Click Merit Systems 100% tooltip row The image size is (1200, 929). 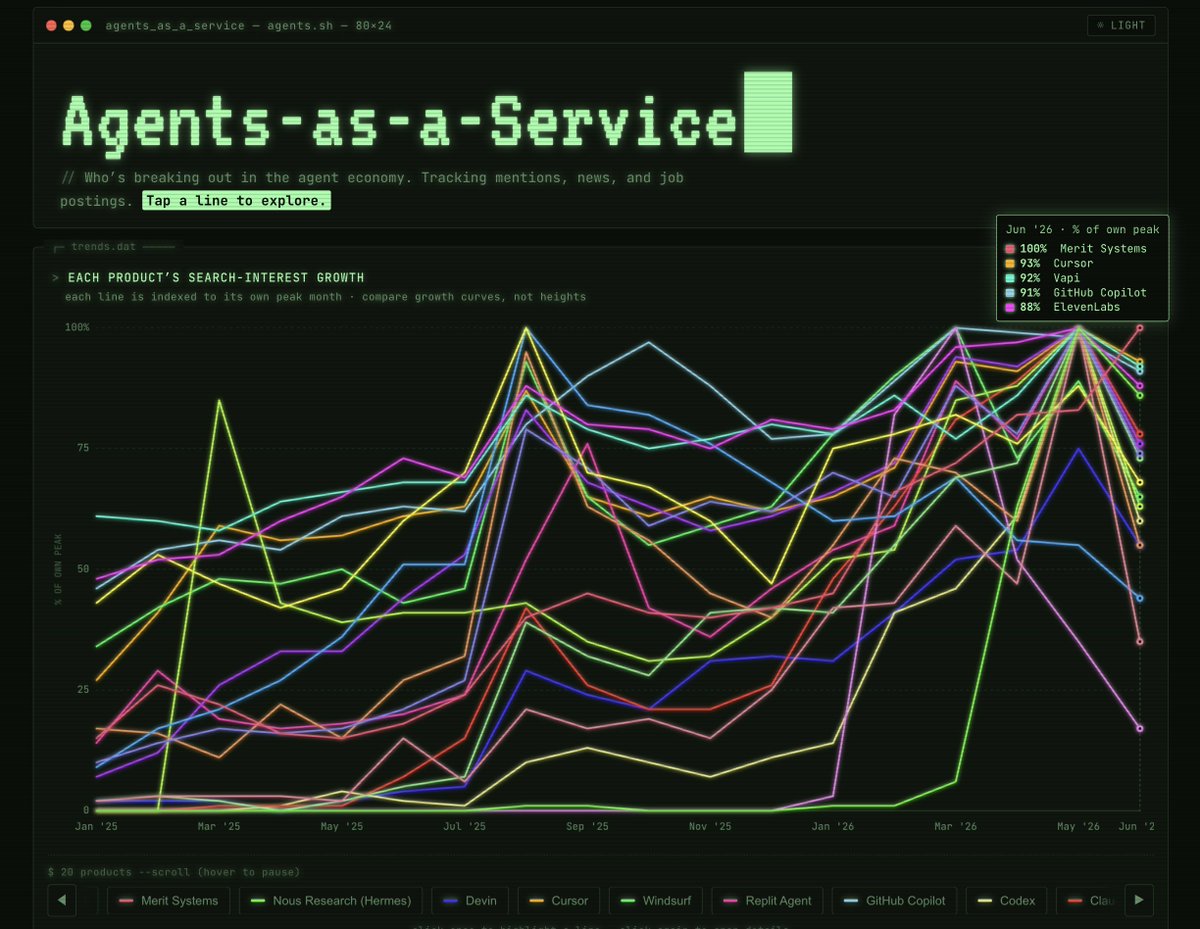coord(1082,248)
